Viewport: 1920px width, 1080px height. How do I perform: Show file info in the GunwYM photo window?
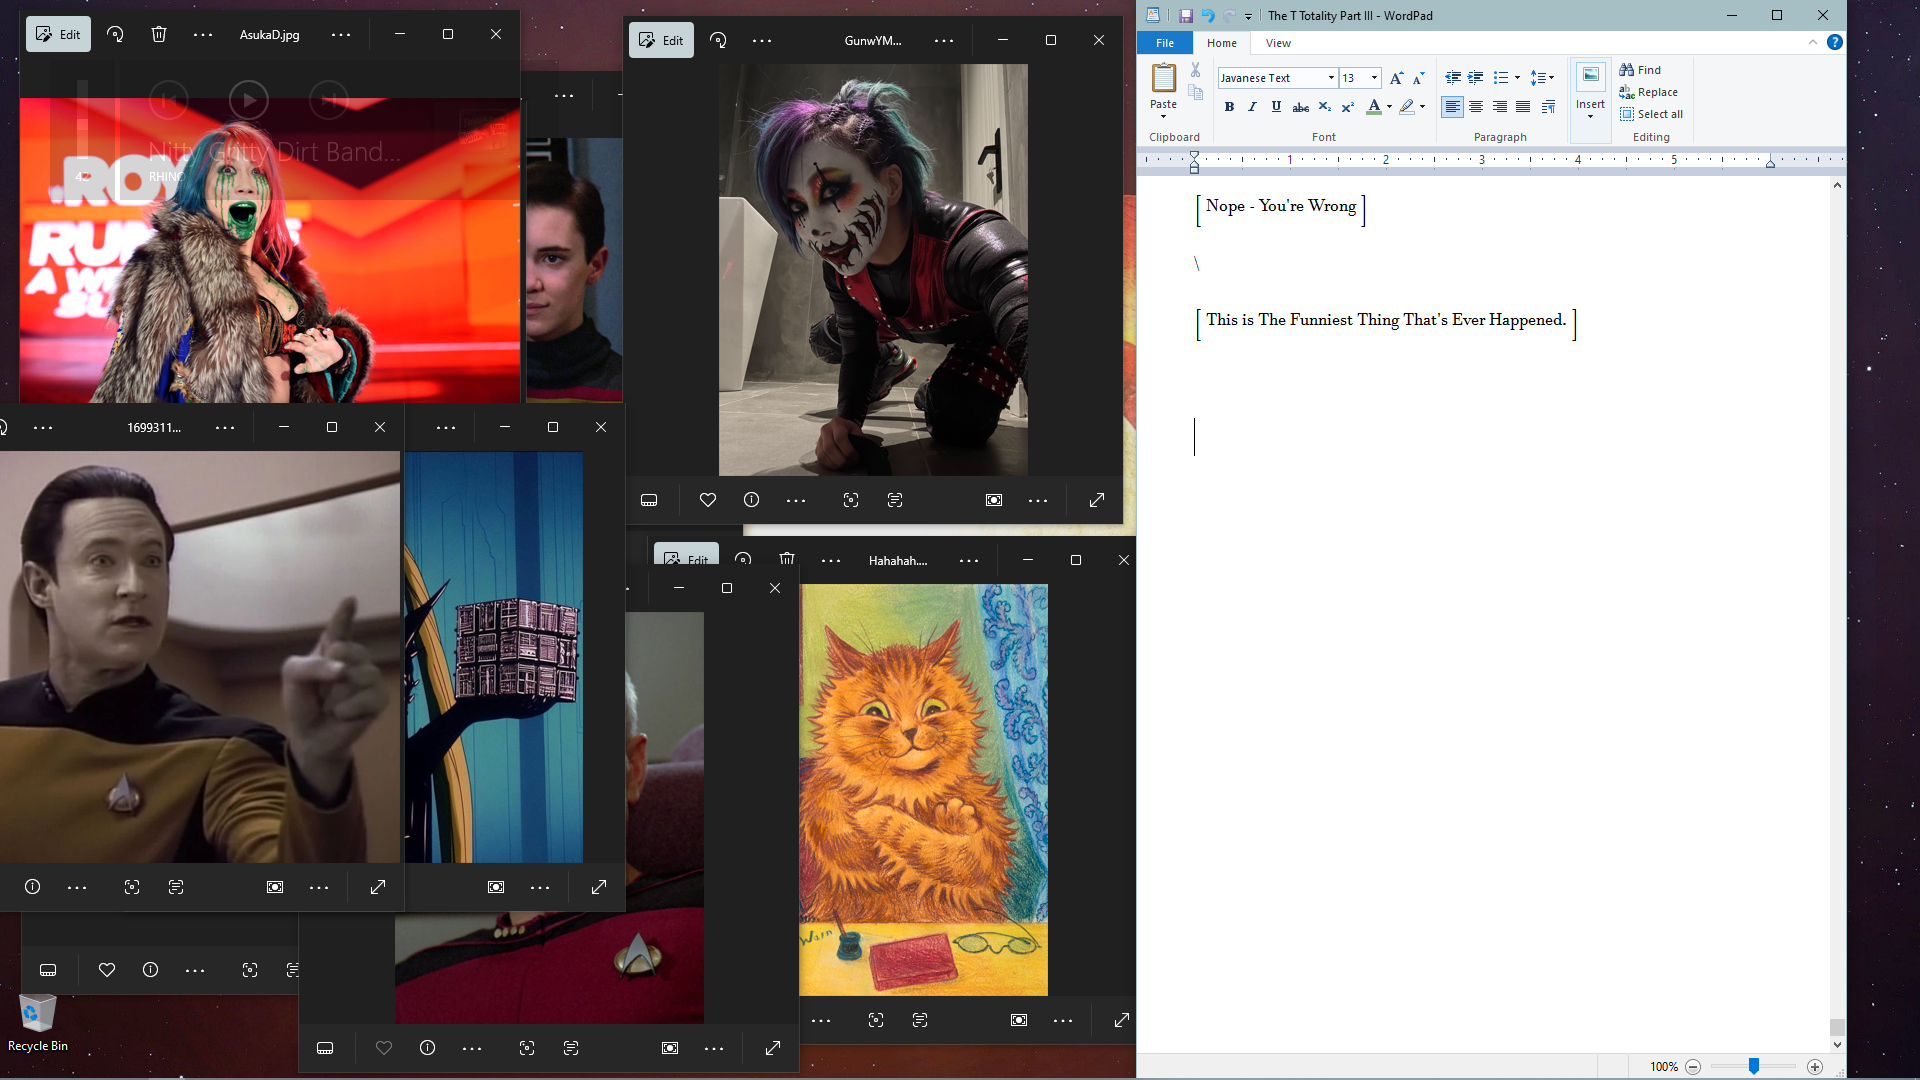pyautogui.click(x=752, y=500)
